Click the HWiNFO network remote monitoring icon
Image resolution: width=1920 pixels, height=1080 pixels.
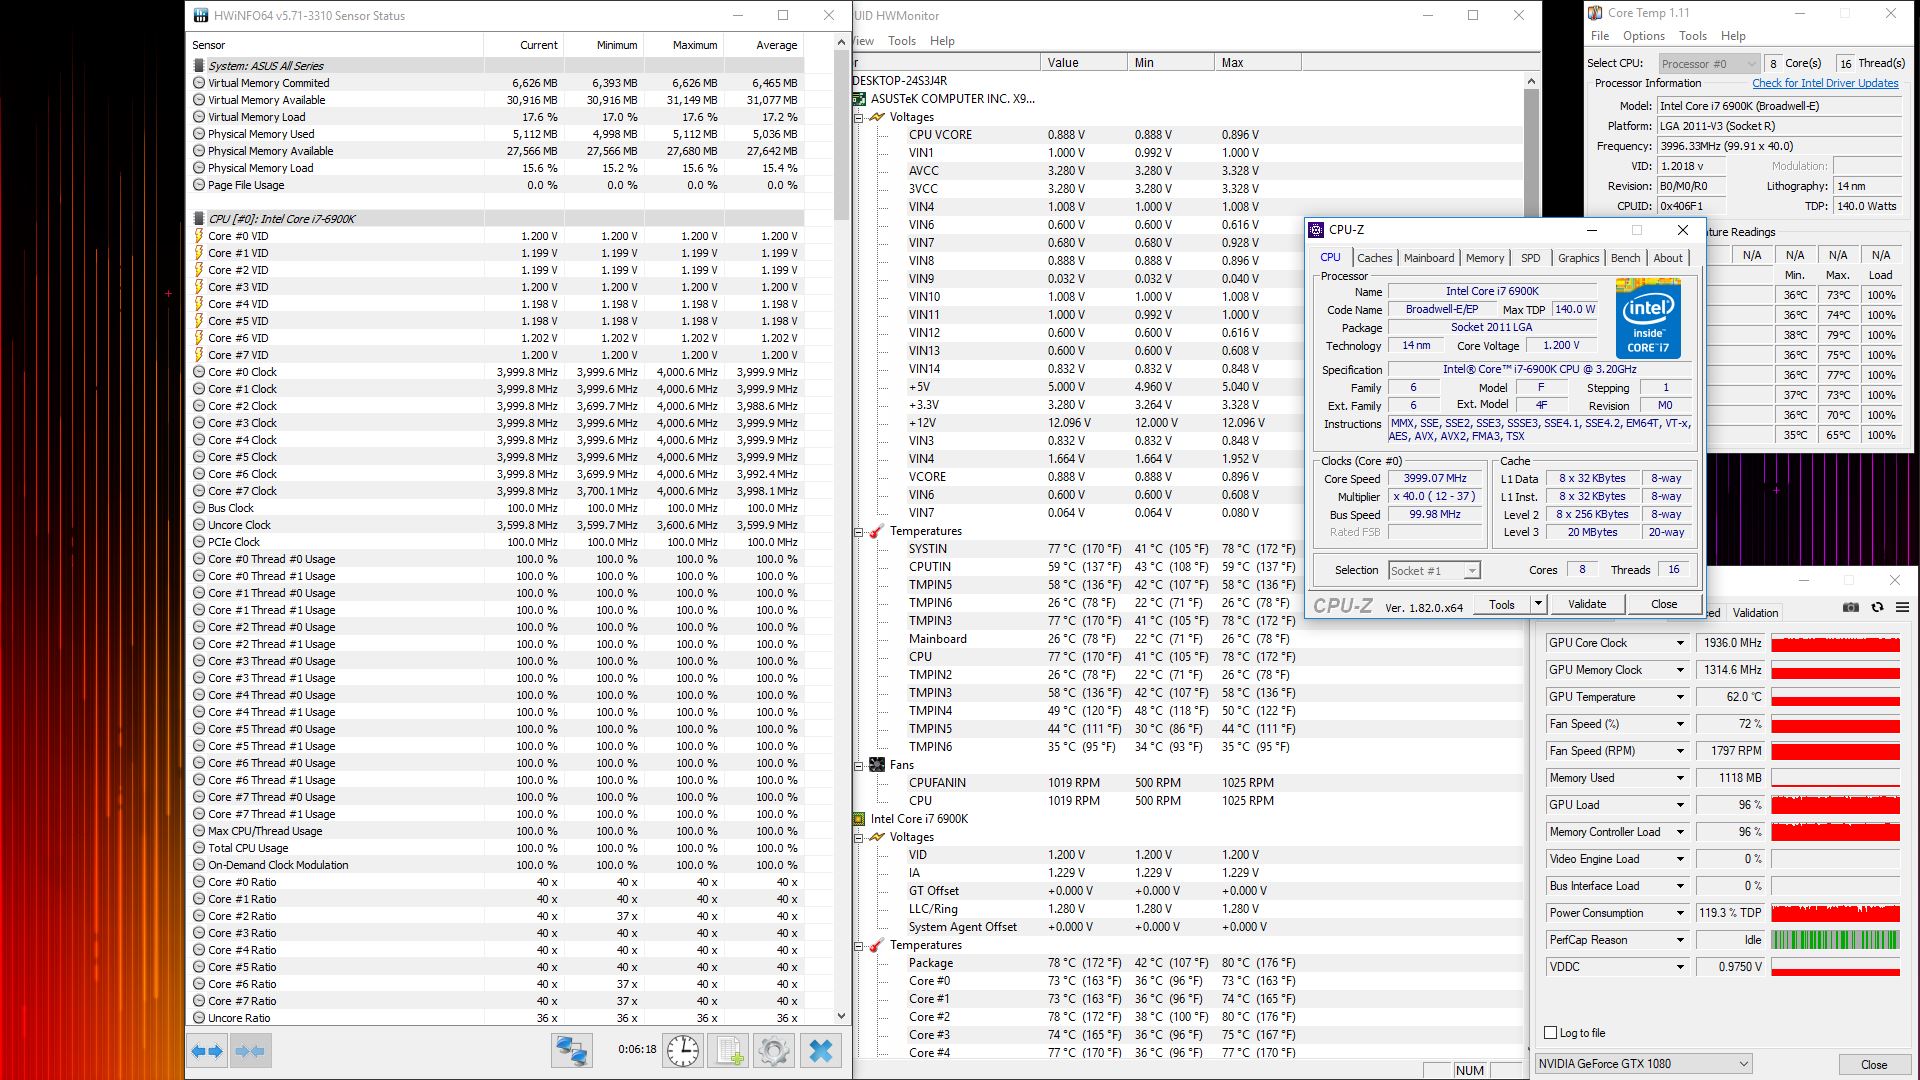coord(572,1051)
